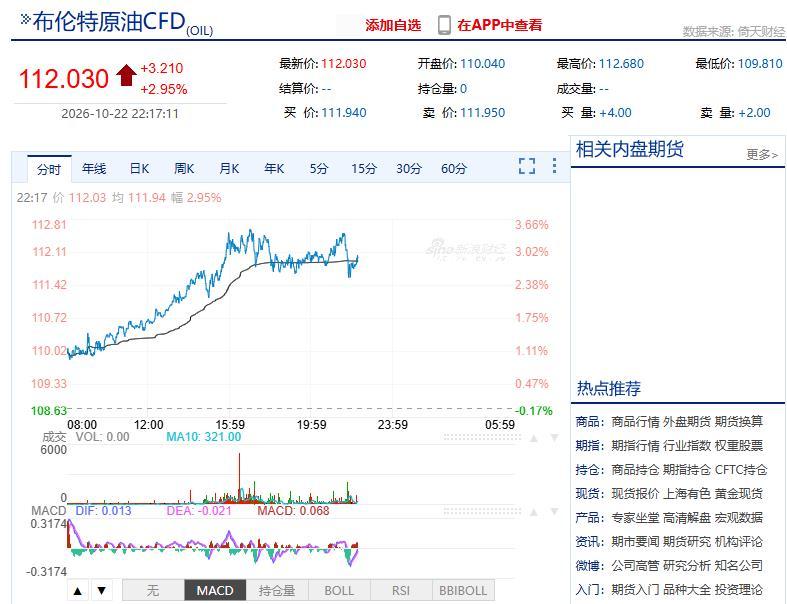This screenshot has width=787, height=604.
Task: Show the 30分 interval chart
Action: tap(409, 169)
